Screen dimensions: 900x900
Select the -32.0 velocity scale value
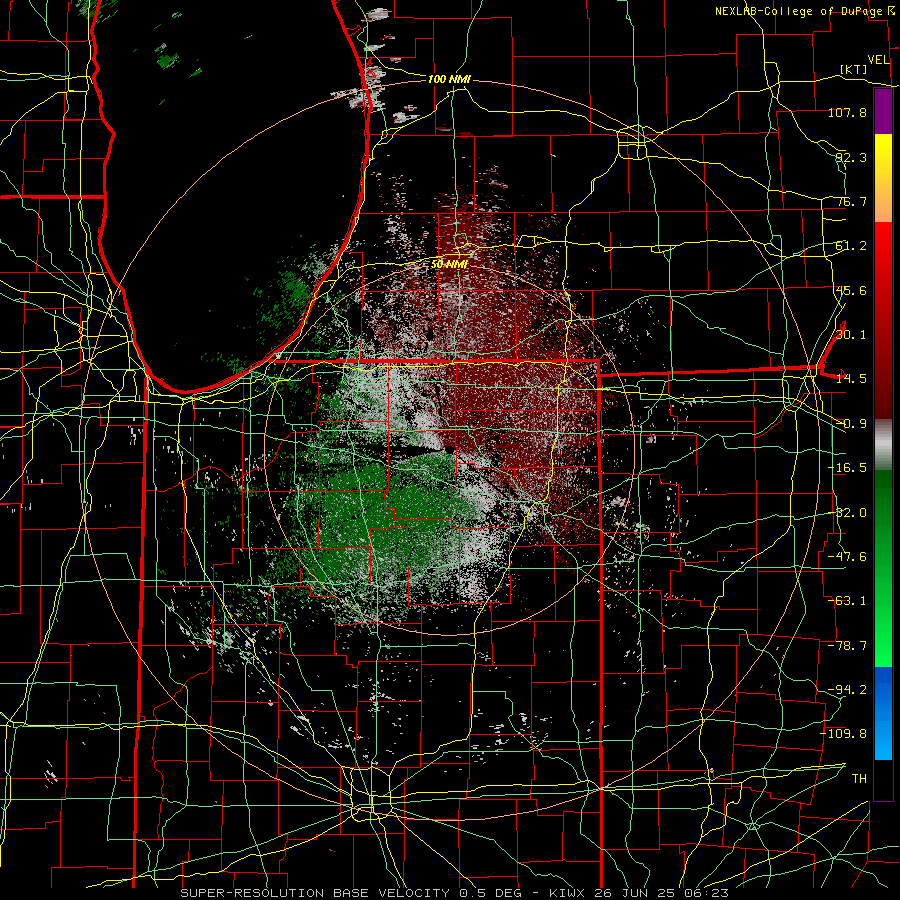tap(847, 513)
